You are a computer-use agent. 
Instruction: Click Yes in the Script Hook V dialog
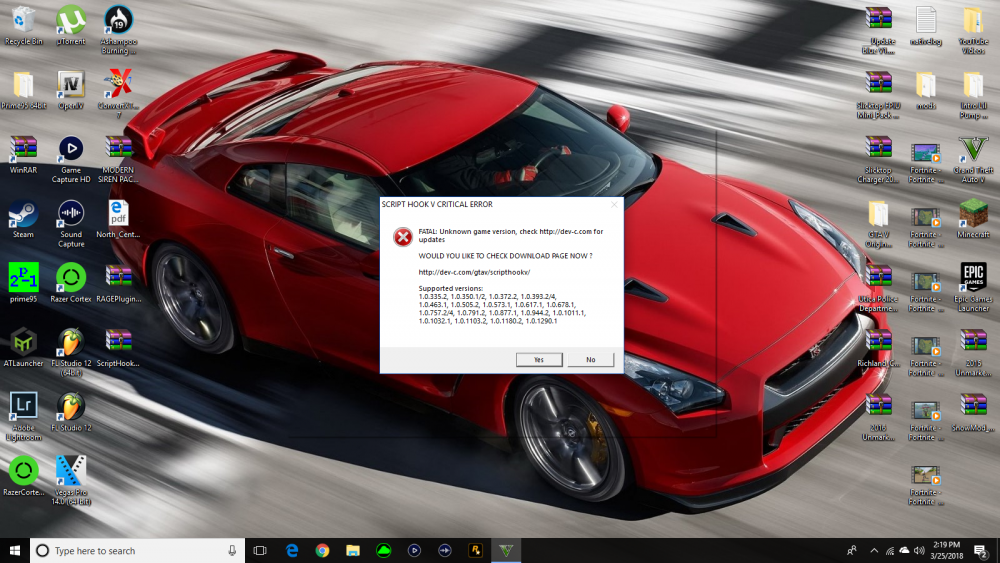coord(539,359)
